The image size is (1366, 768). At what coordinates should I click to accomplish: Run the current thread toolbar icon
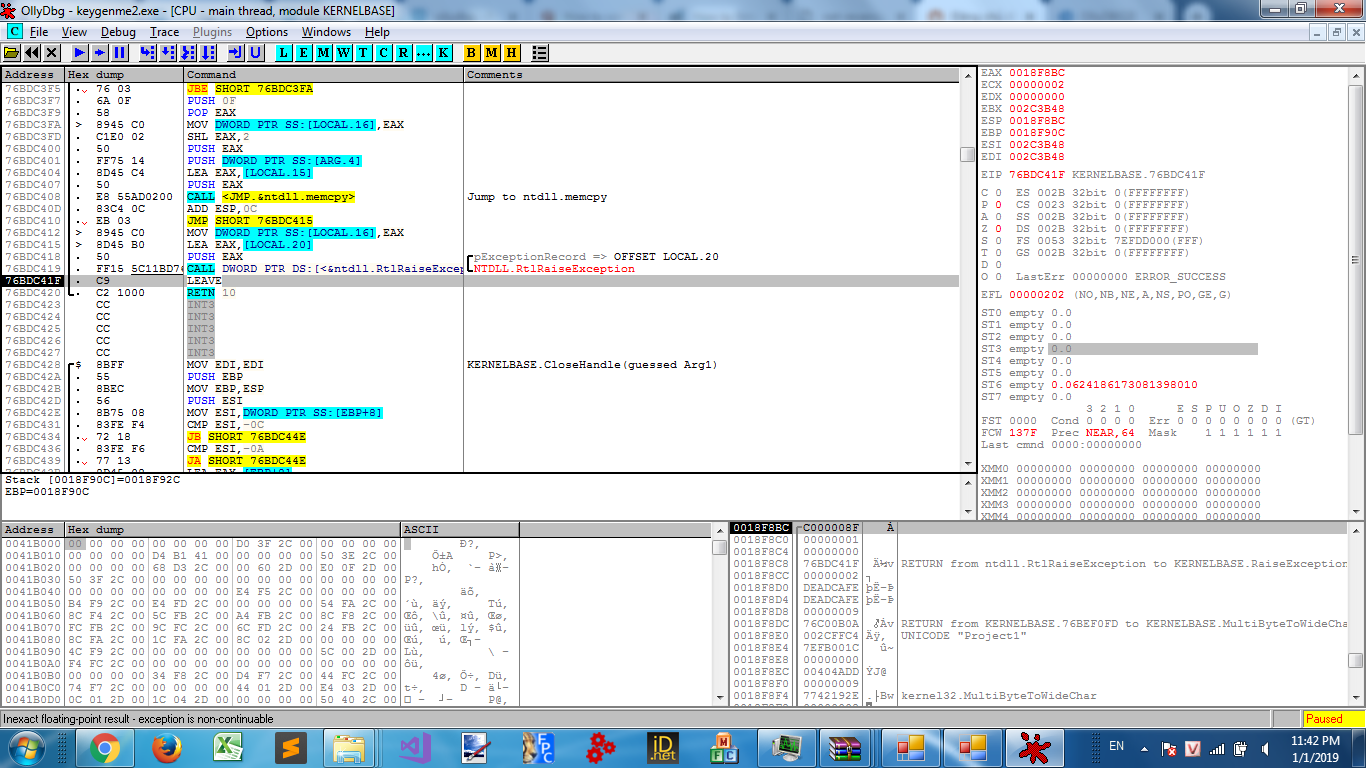click(100, 52)
